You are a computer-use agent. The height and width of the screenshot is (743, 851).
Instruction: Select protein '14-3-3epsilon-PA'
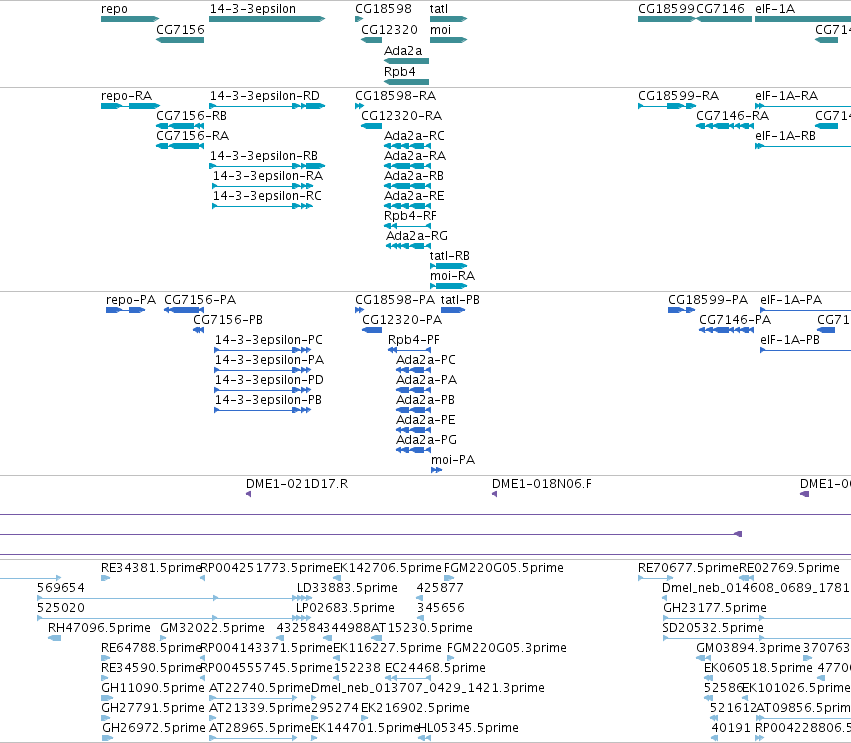(269, 360)
